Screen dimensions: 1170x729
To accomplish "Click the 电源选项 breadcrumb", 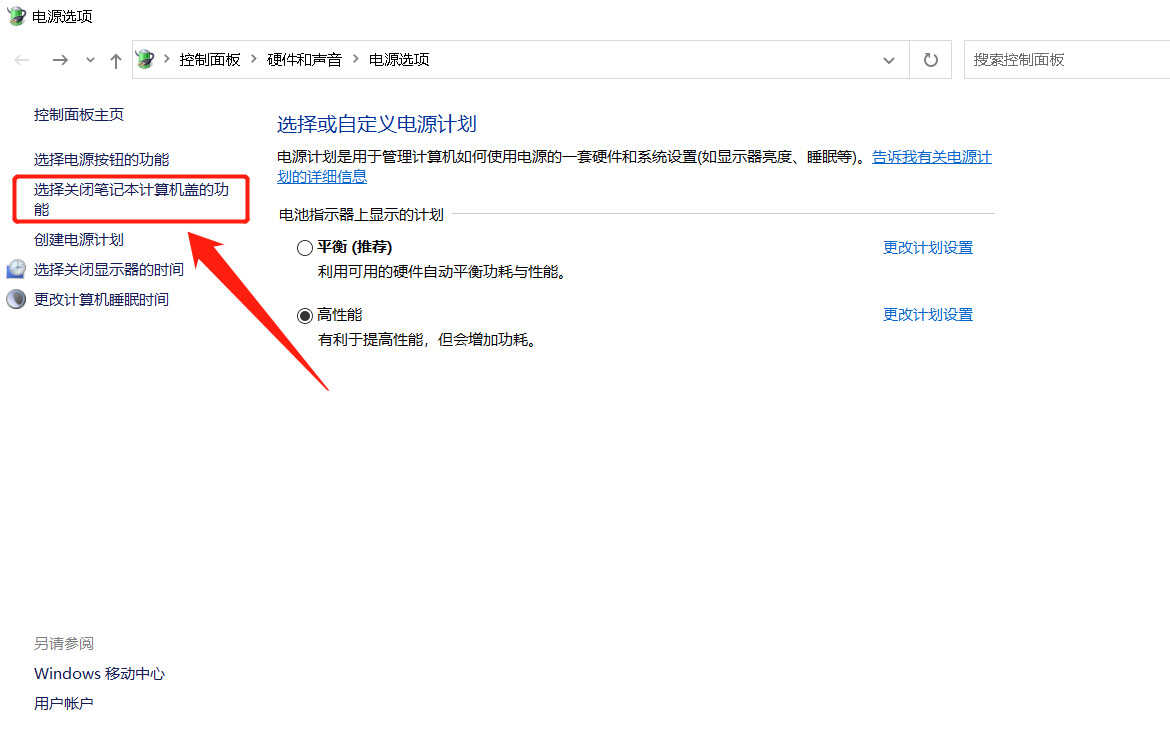I will click(x=399, y=60).
